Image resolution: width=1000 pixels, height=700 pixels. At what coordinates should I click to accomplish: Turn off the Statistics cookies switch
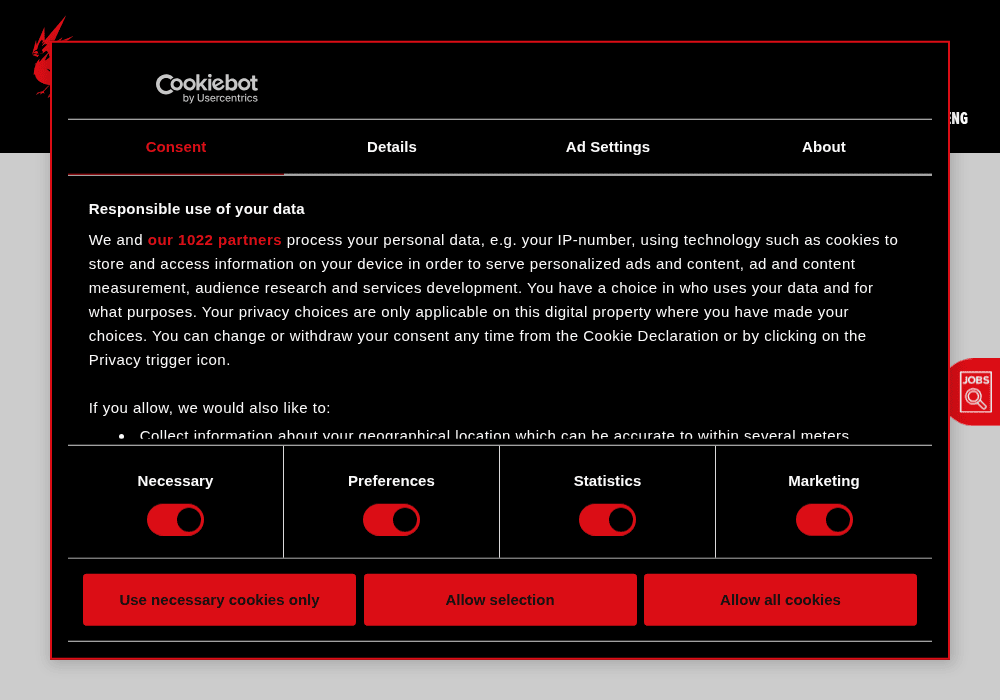click(x=607, y=520)
